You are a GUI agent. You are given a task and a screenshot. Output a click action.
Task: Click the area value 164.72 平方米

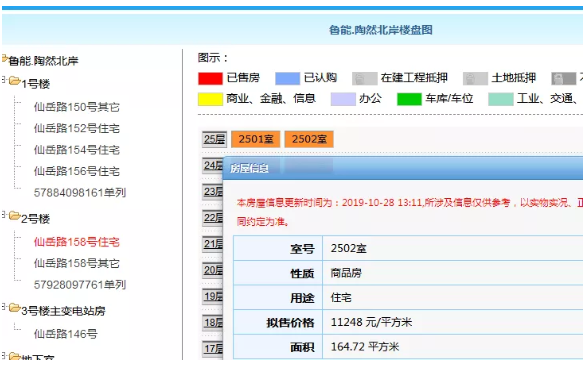click(x=365, y=347)
